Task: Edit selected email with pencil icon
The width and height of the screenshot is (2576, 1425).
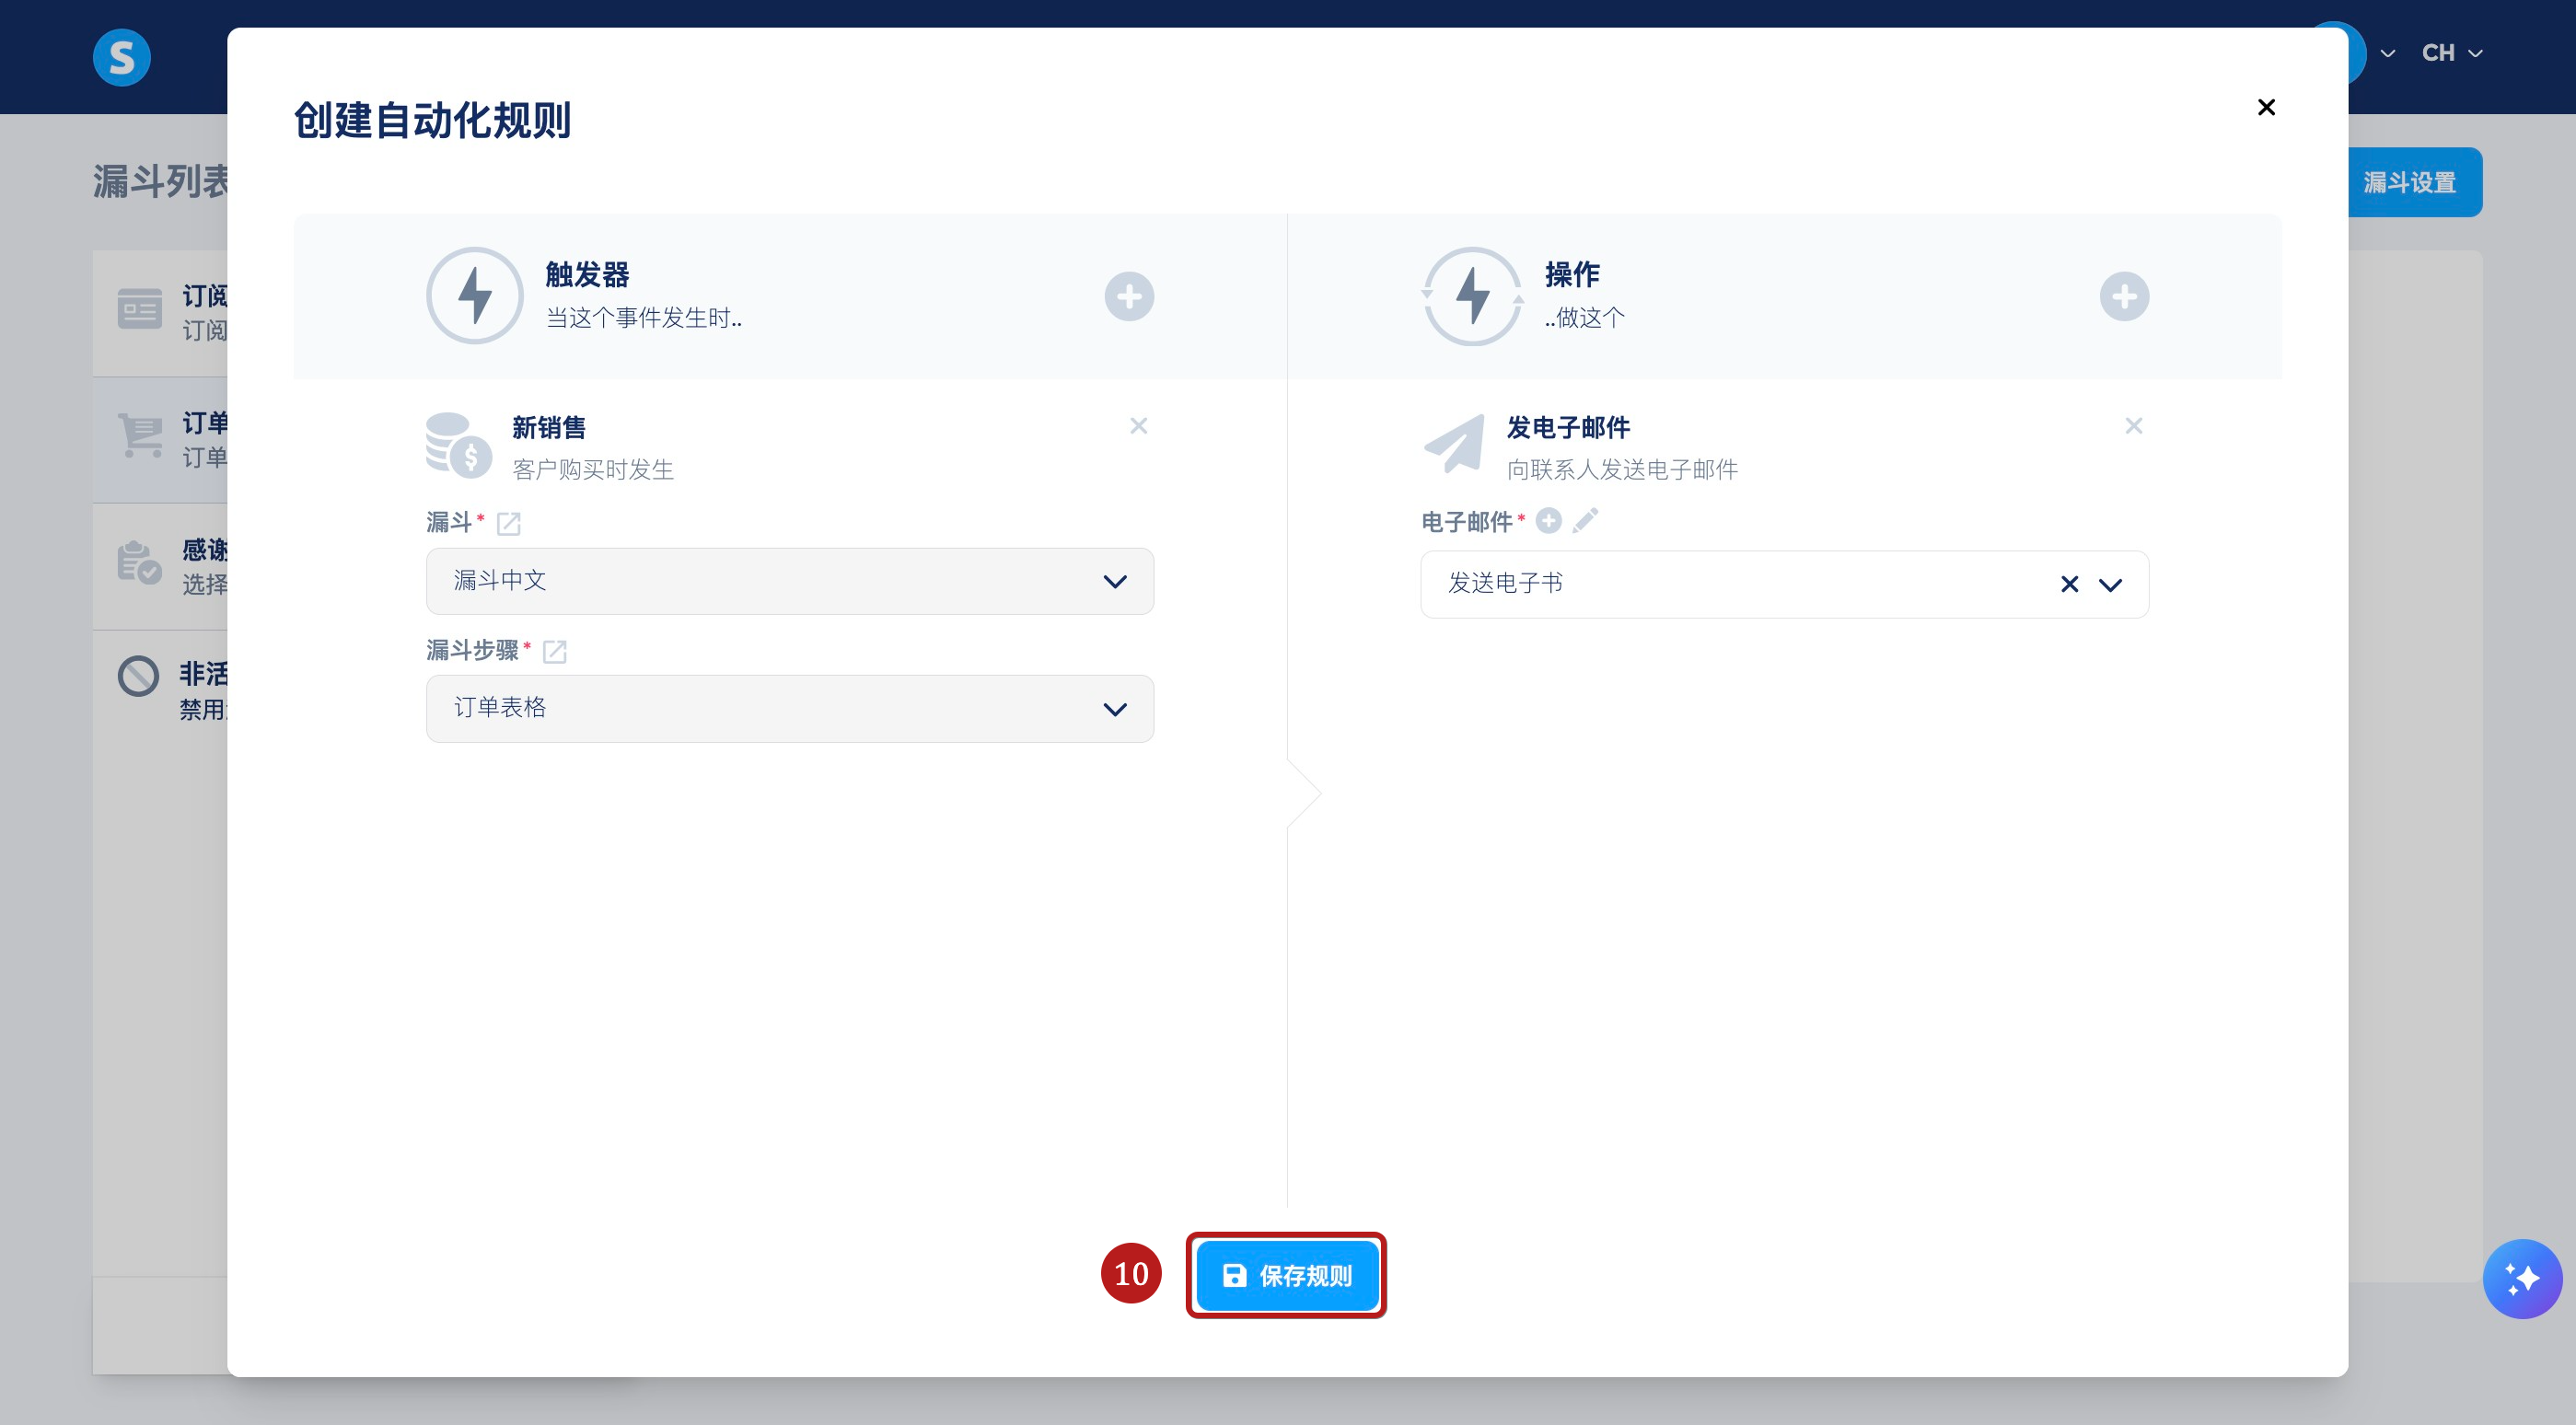Action: click(x=1585, y=521)
